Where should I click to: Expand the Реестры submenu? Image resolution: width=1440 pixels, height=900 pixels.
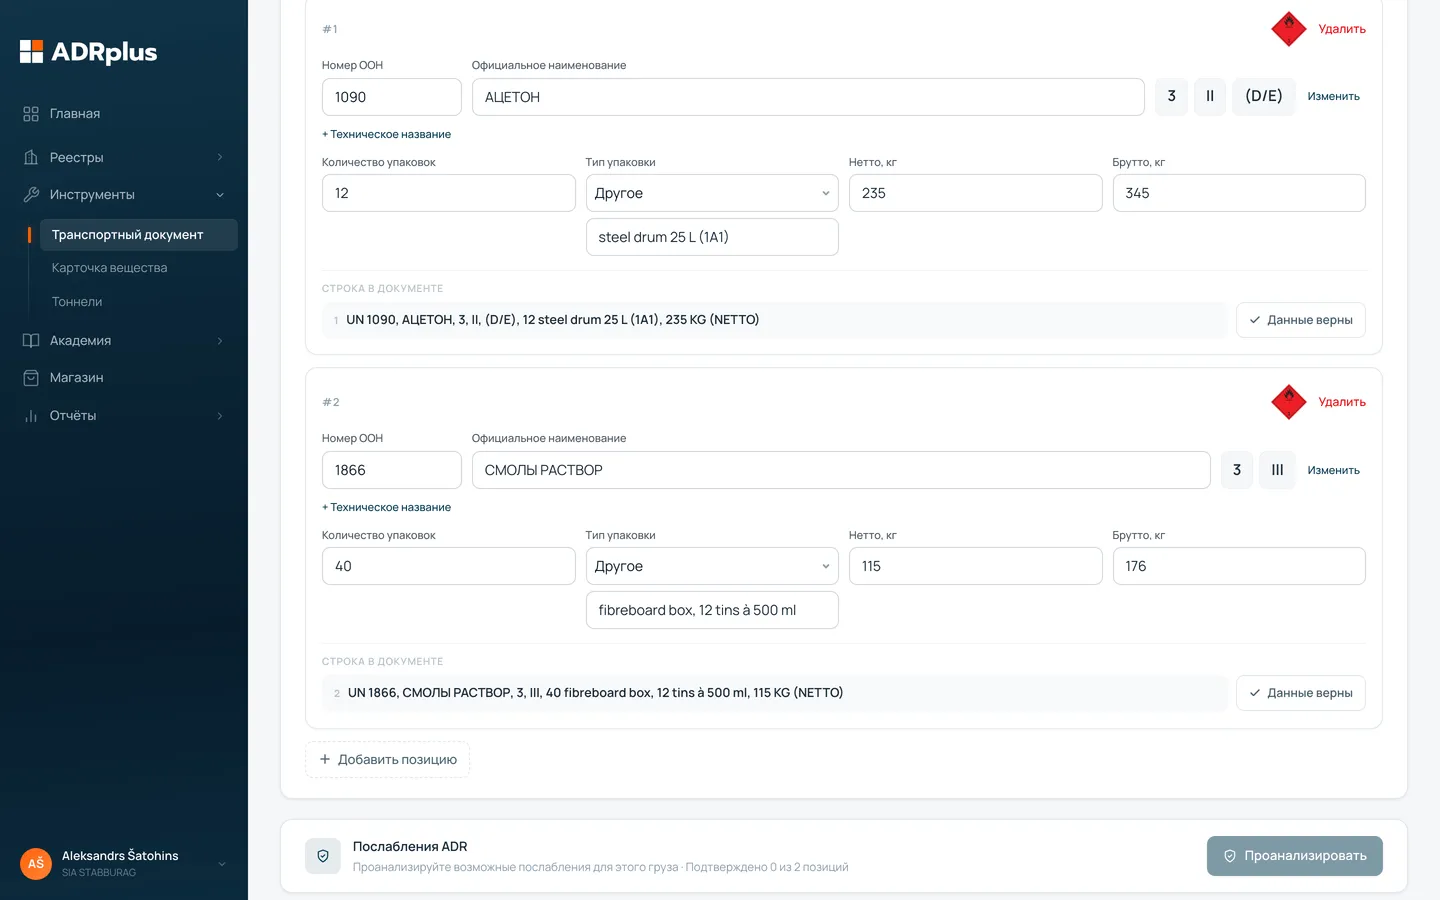220,158
